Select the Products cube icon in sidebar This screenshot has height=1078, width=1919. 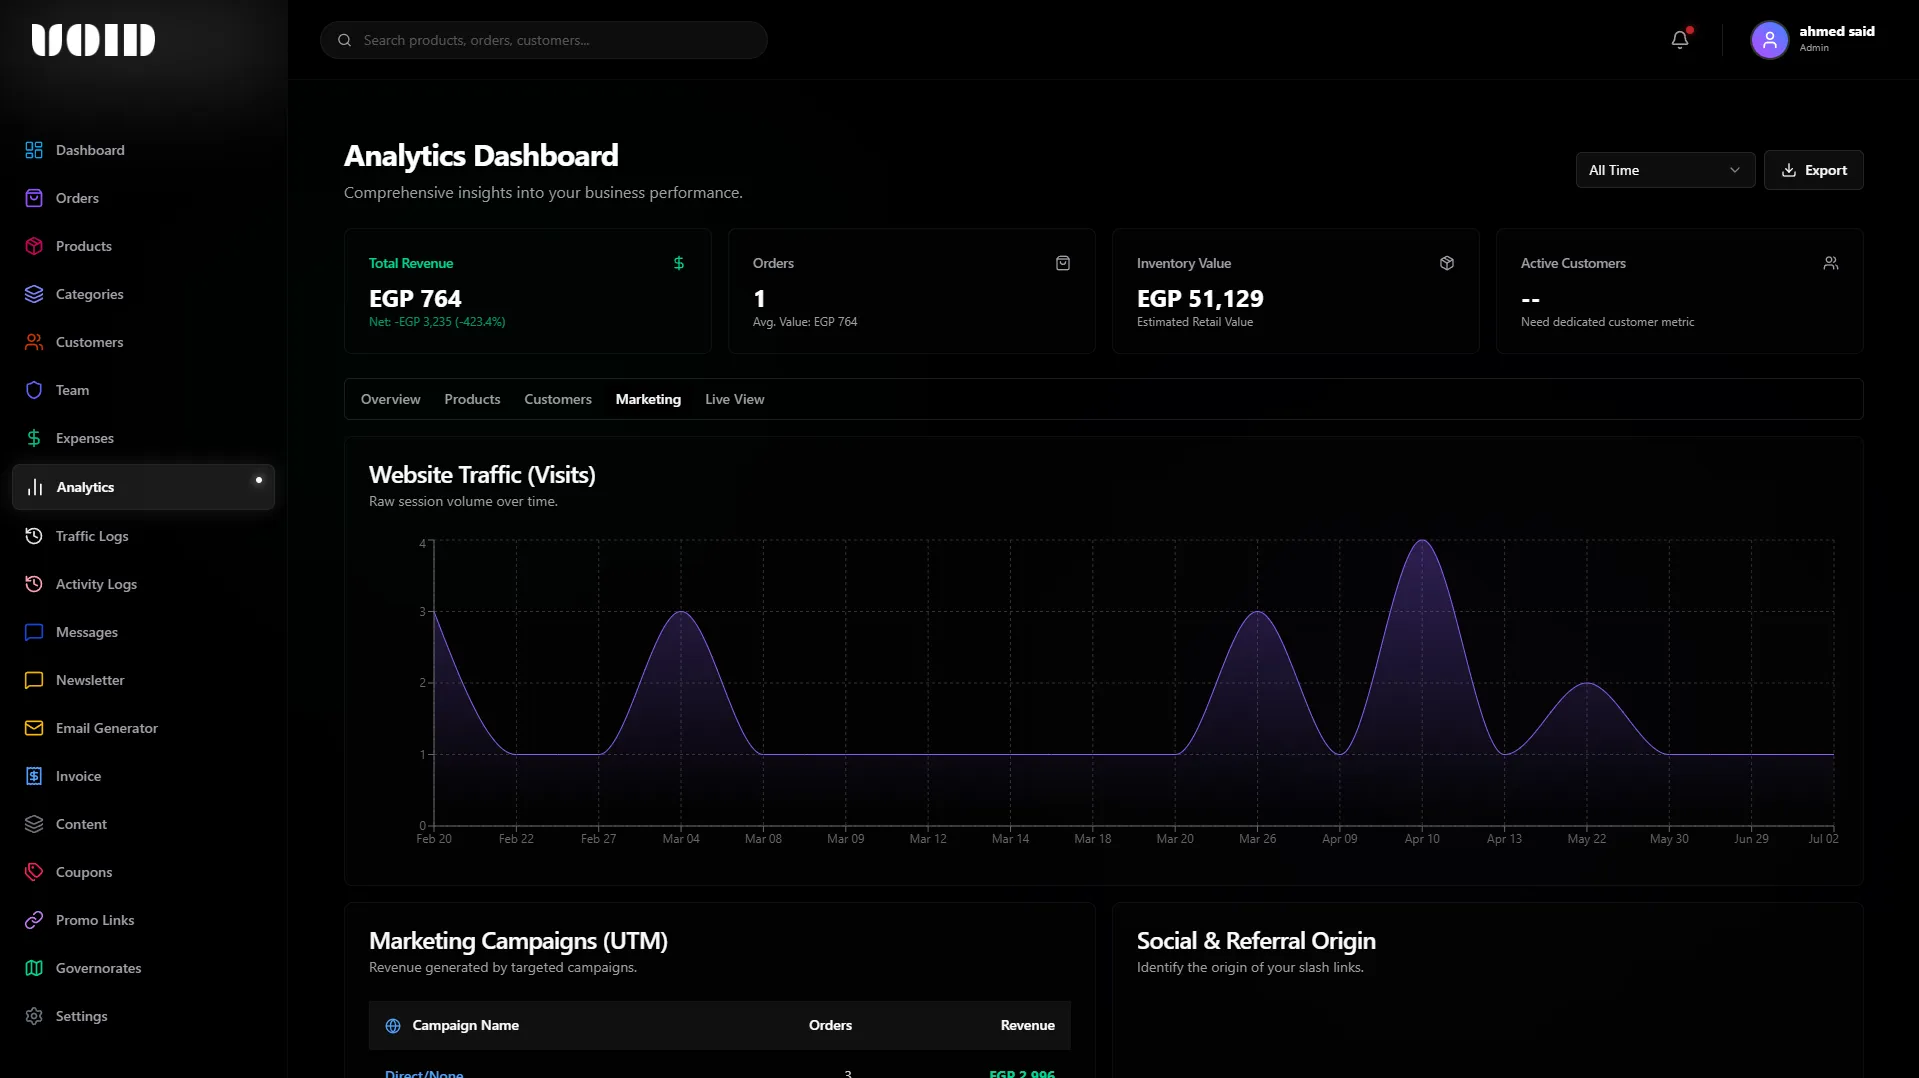pyautogui.click(x=34, y=246)
